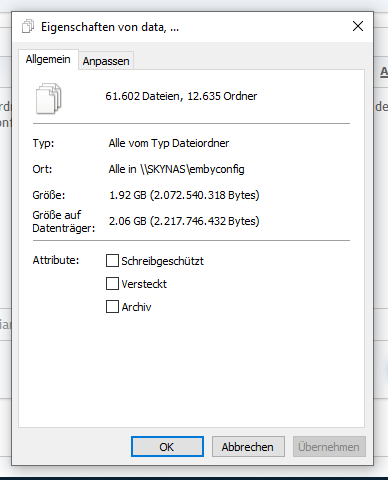Click the location "Alle in \\SKYNAS\embyconfig"
The image size is (388, 480).
tap(176, 169)
